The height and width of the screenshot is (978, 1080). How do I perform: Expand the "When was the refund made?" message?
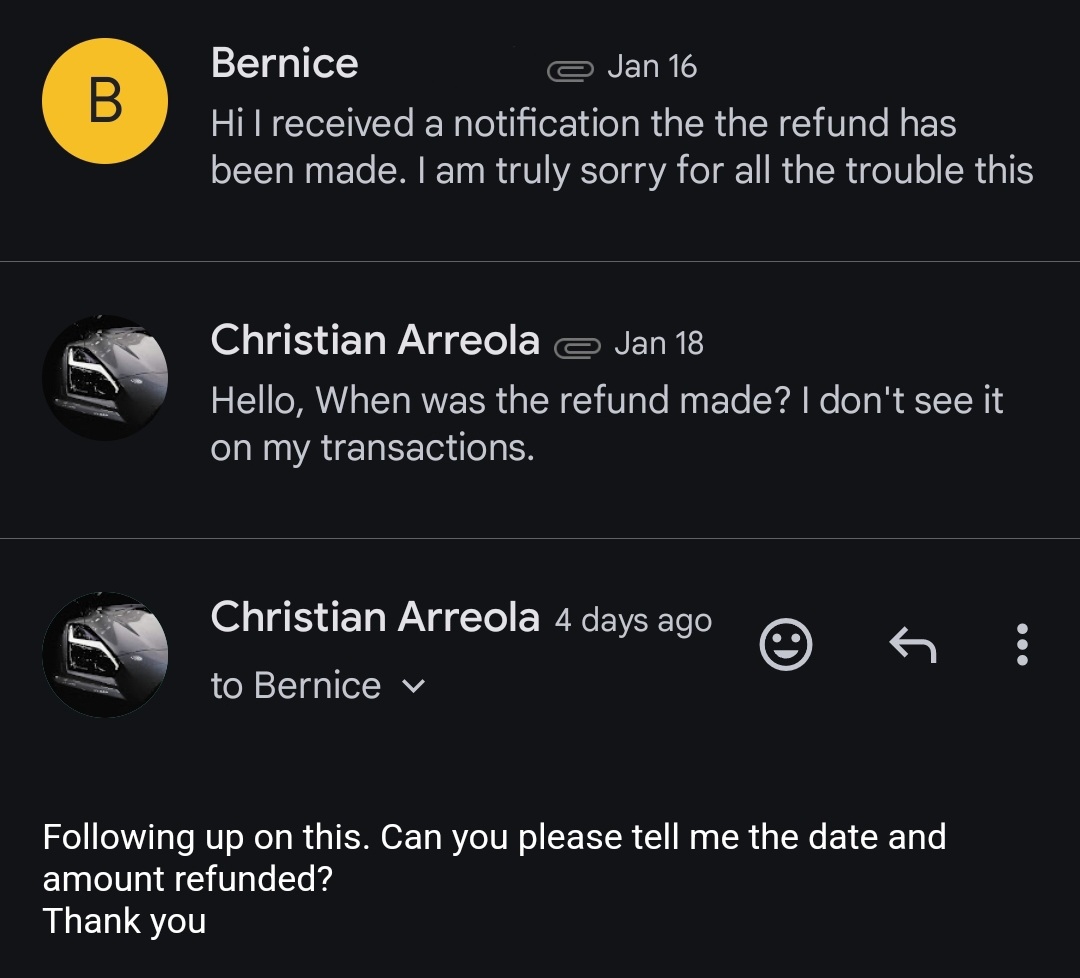point(606,424)
